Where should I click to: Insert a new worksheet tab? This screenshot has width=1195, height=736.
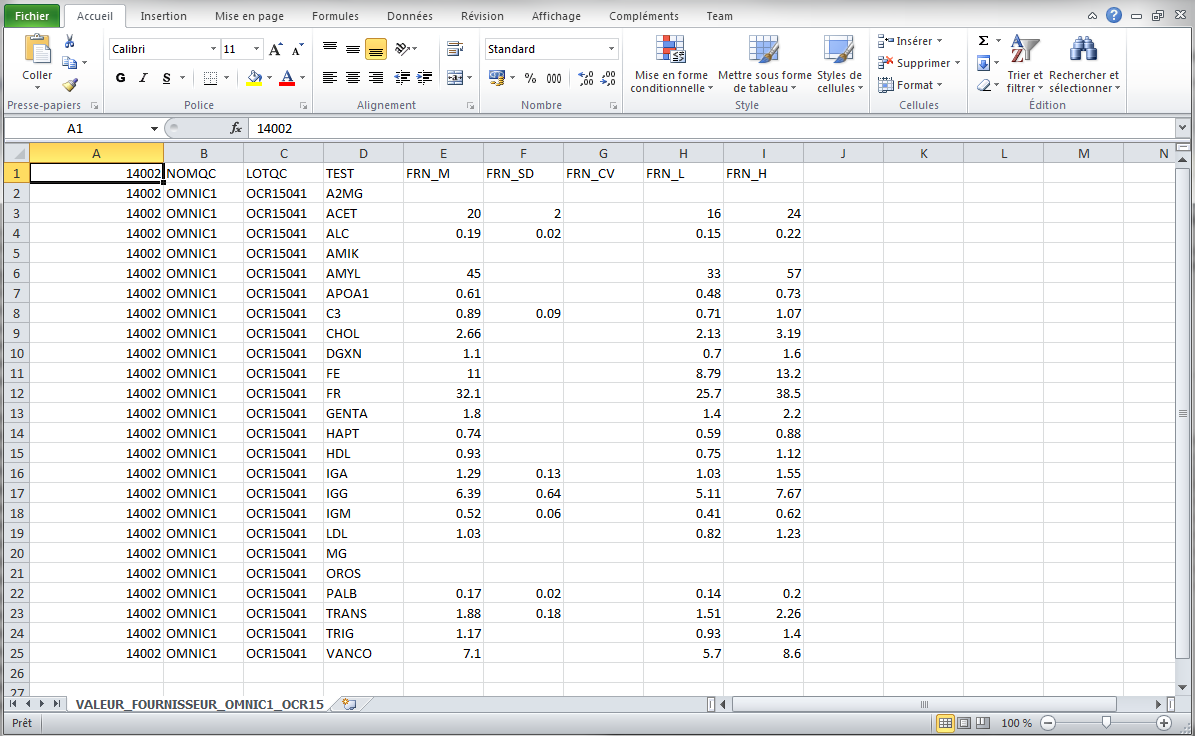point(349,704)
